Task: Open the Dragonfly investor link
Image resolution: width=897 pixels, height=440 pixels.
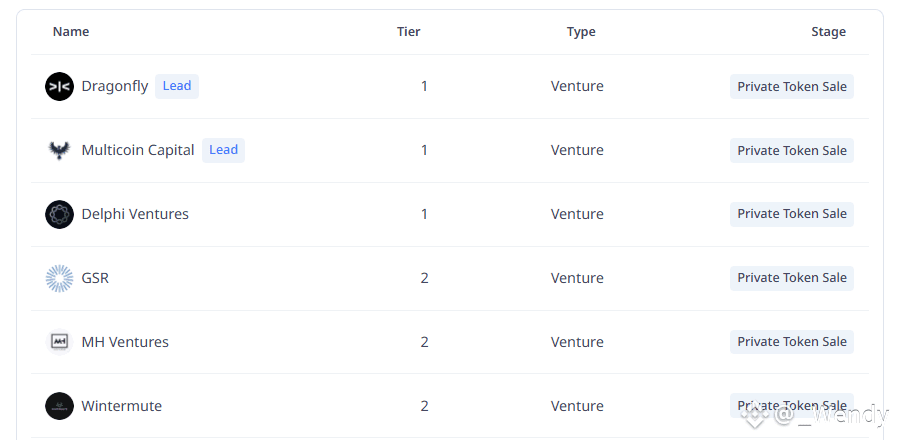Action: click(x=115, y=86)
